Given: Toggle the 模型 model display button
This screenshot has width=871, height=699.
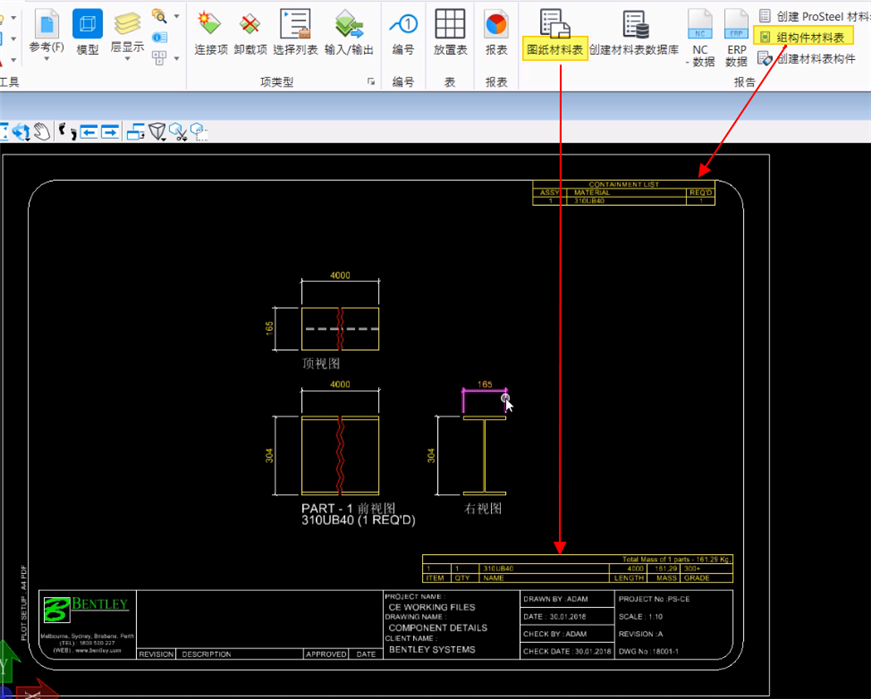Looking at the screenshot, I should [87, 24].
